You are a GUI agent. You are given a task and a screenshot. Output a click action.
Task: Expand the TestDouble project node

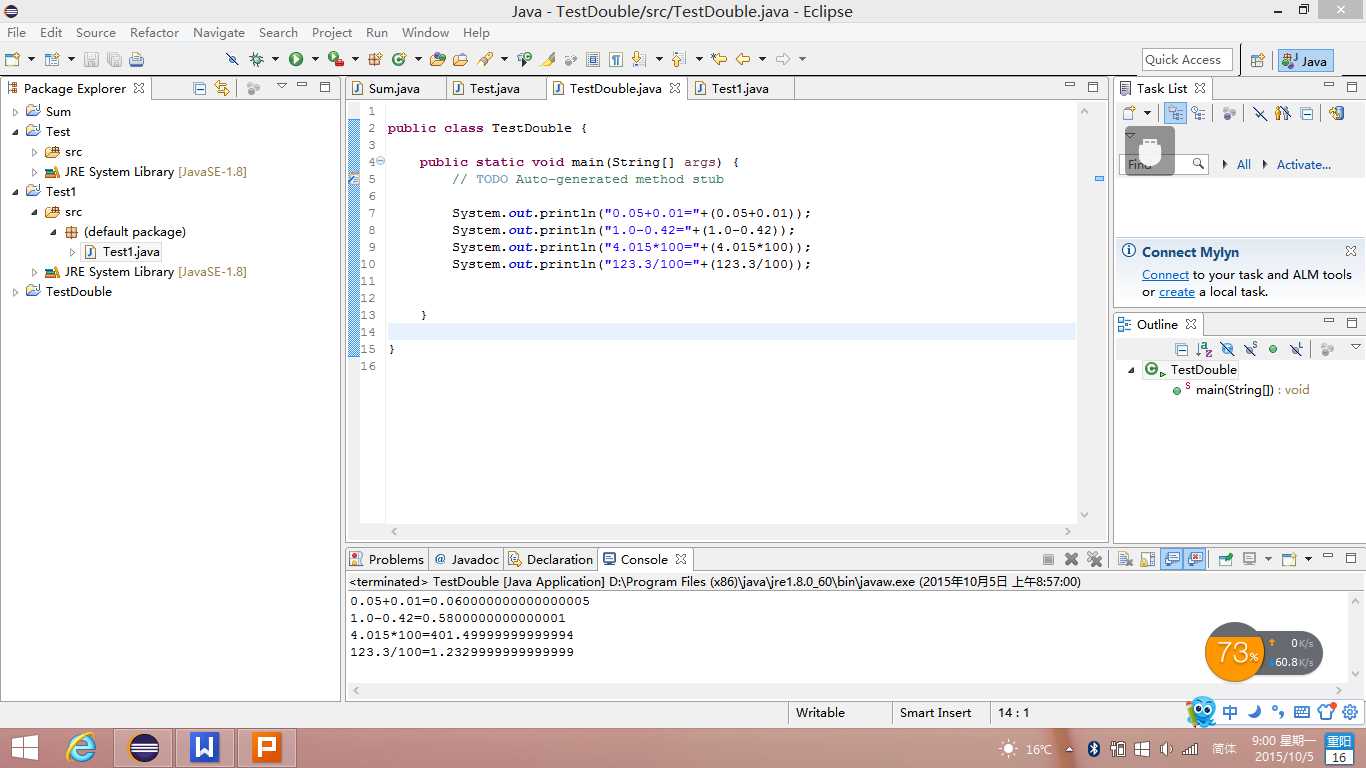coord(15,292)
